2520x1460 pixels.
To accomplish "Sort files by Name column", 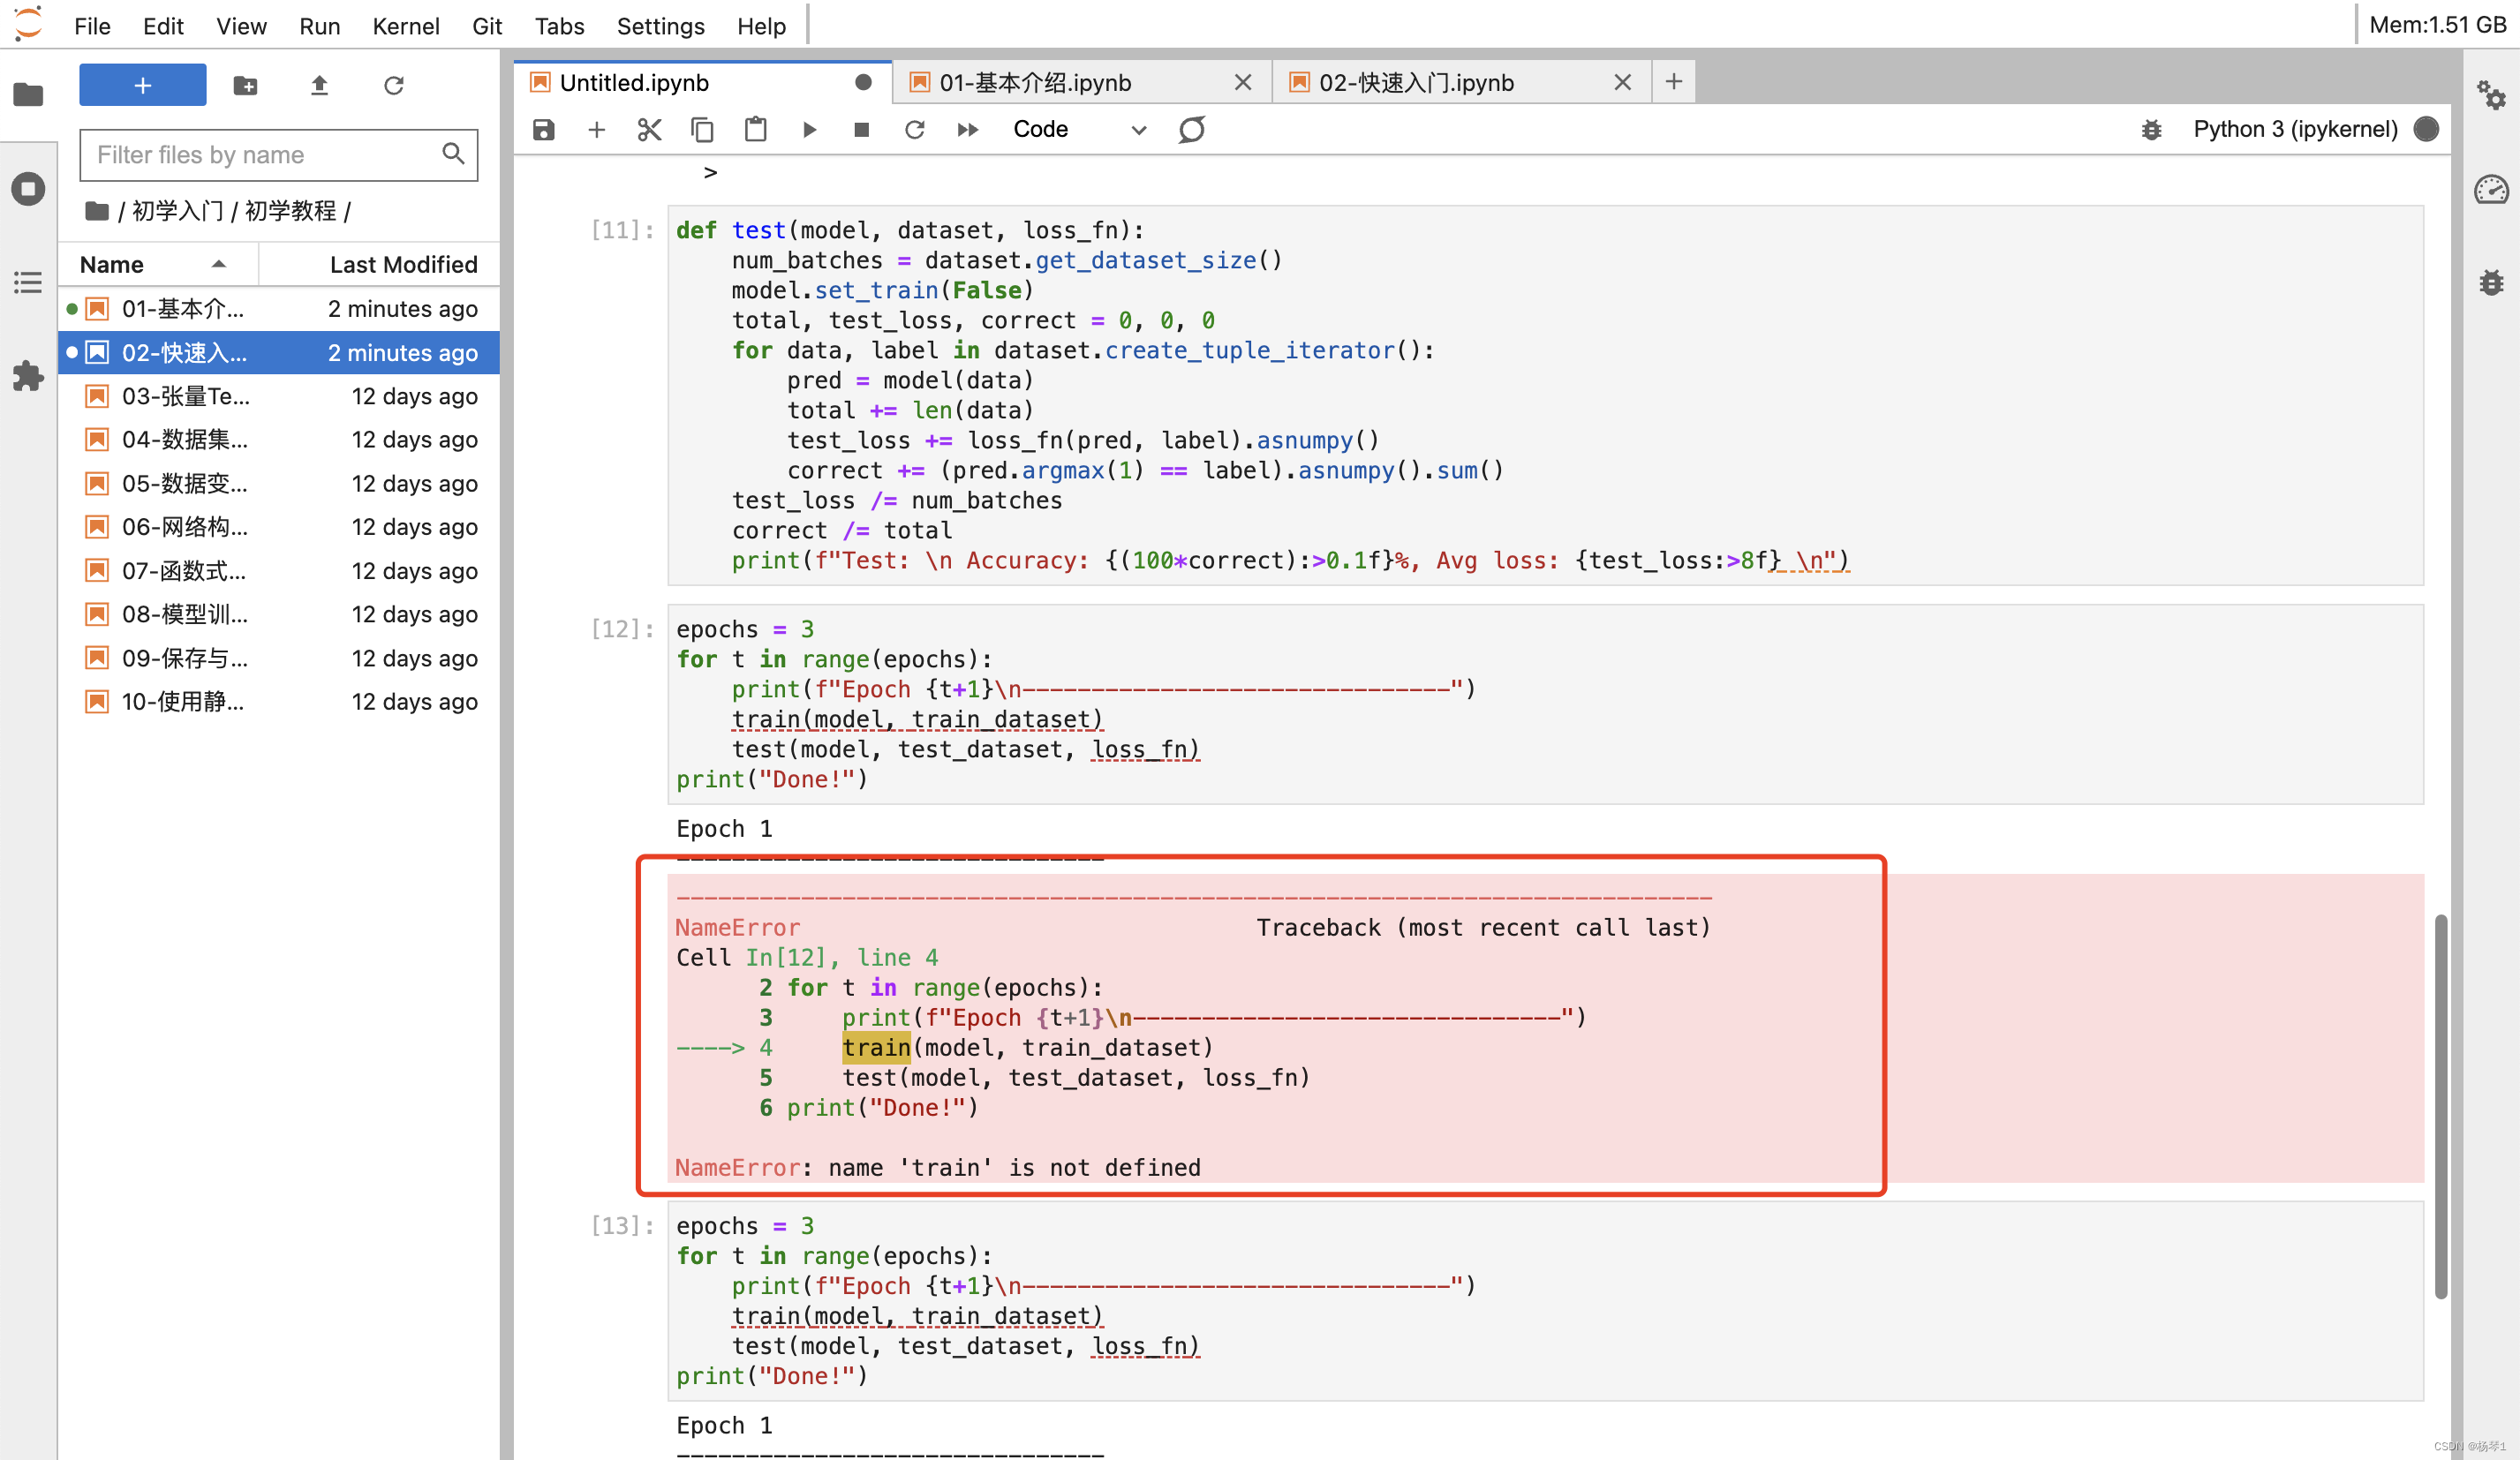I will pos(158,265).
